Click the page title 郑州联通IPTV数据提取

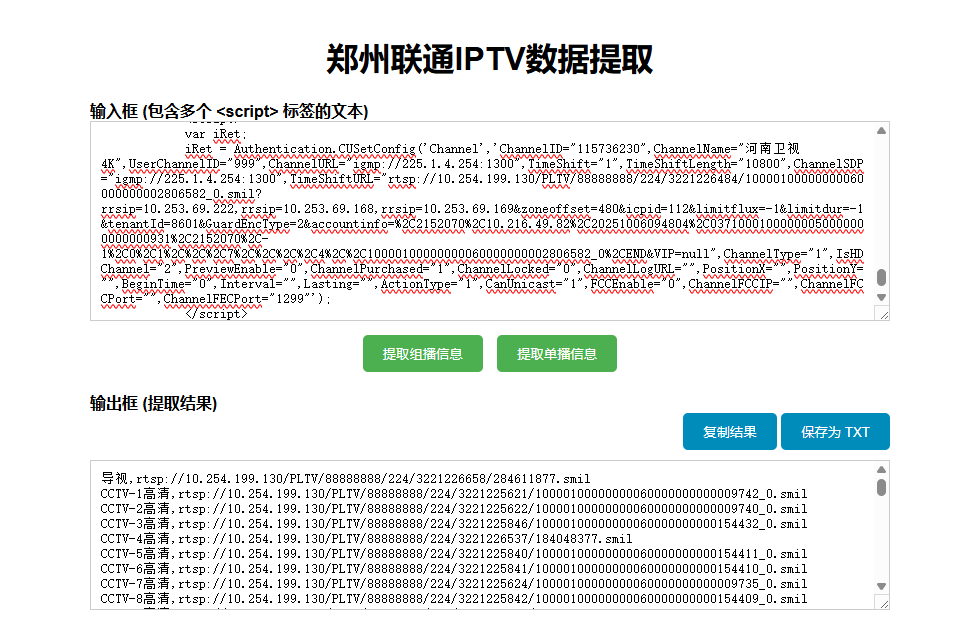[x=487, y=59]
